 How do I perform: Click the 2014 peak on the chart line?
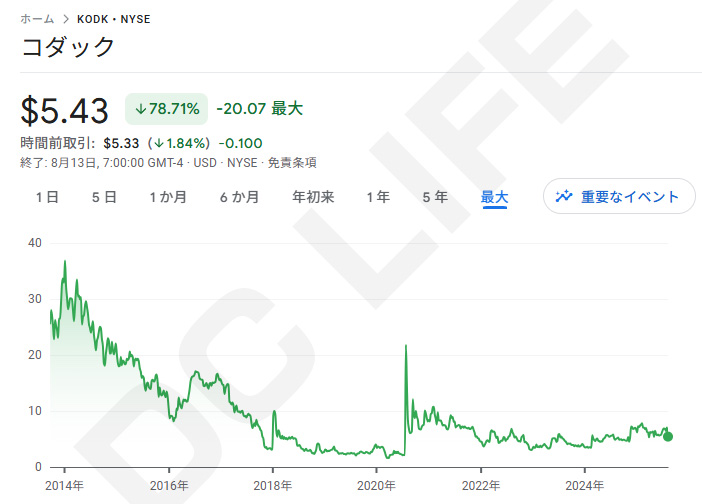65,261
